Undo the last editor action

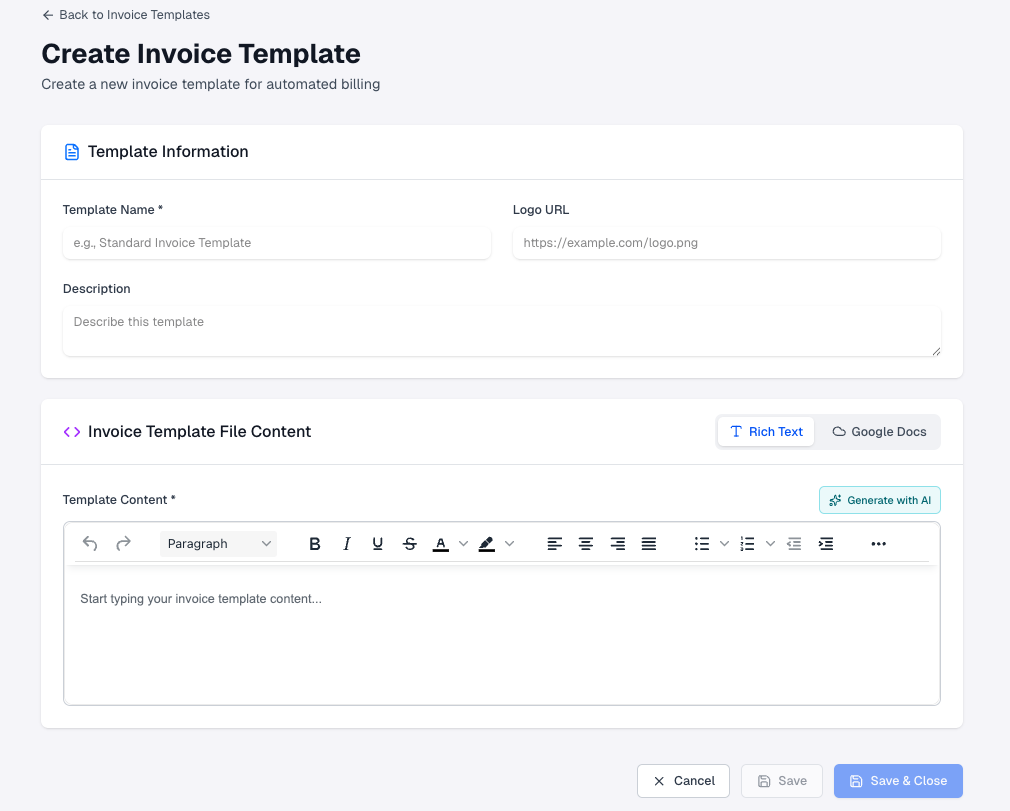90,544
